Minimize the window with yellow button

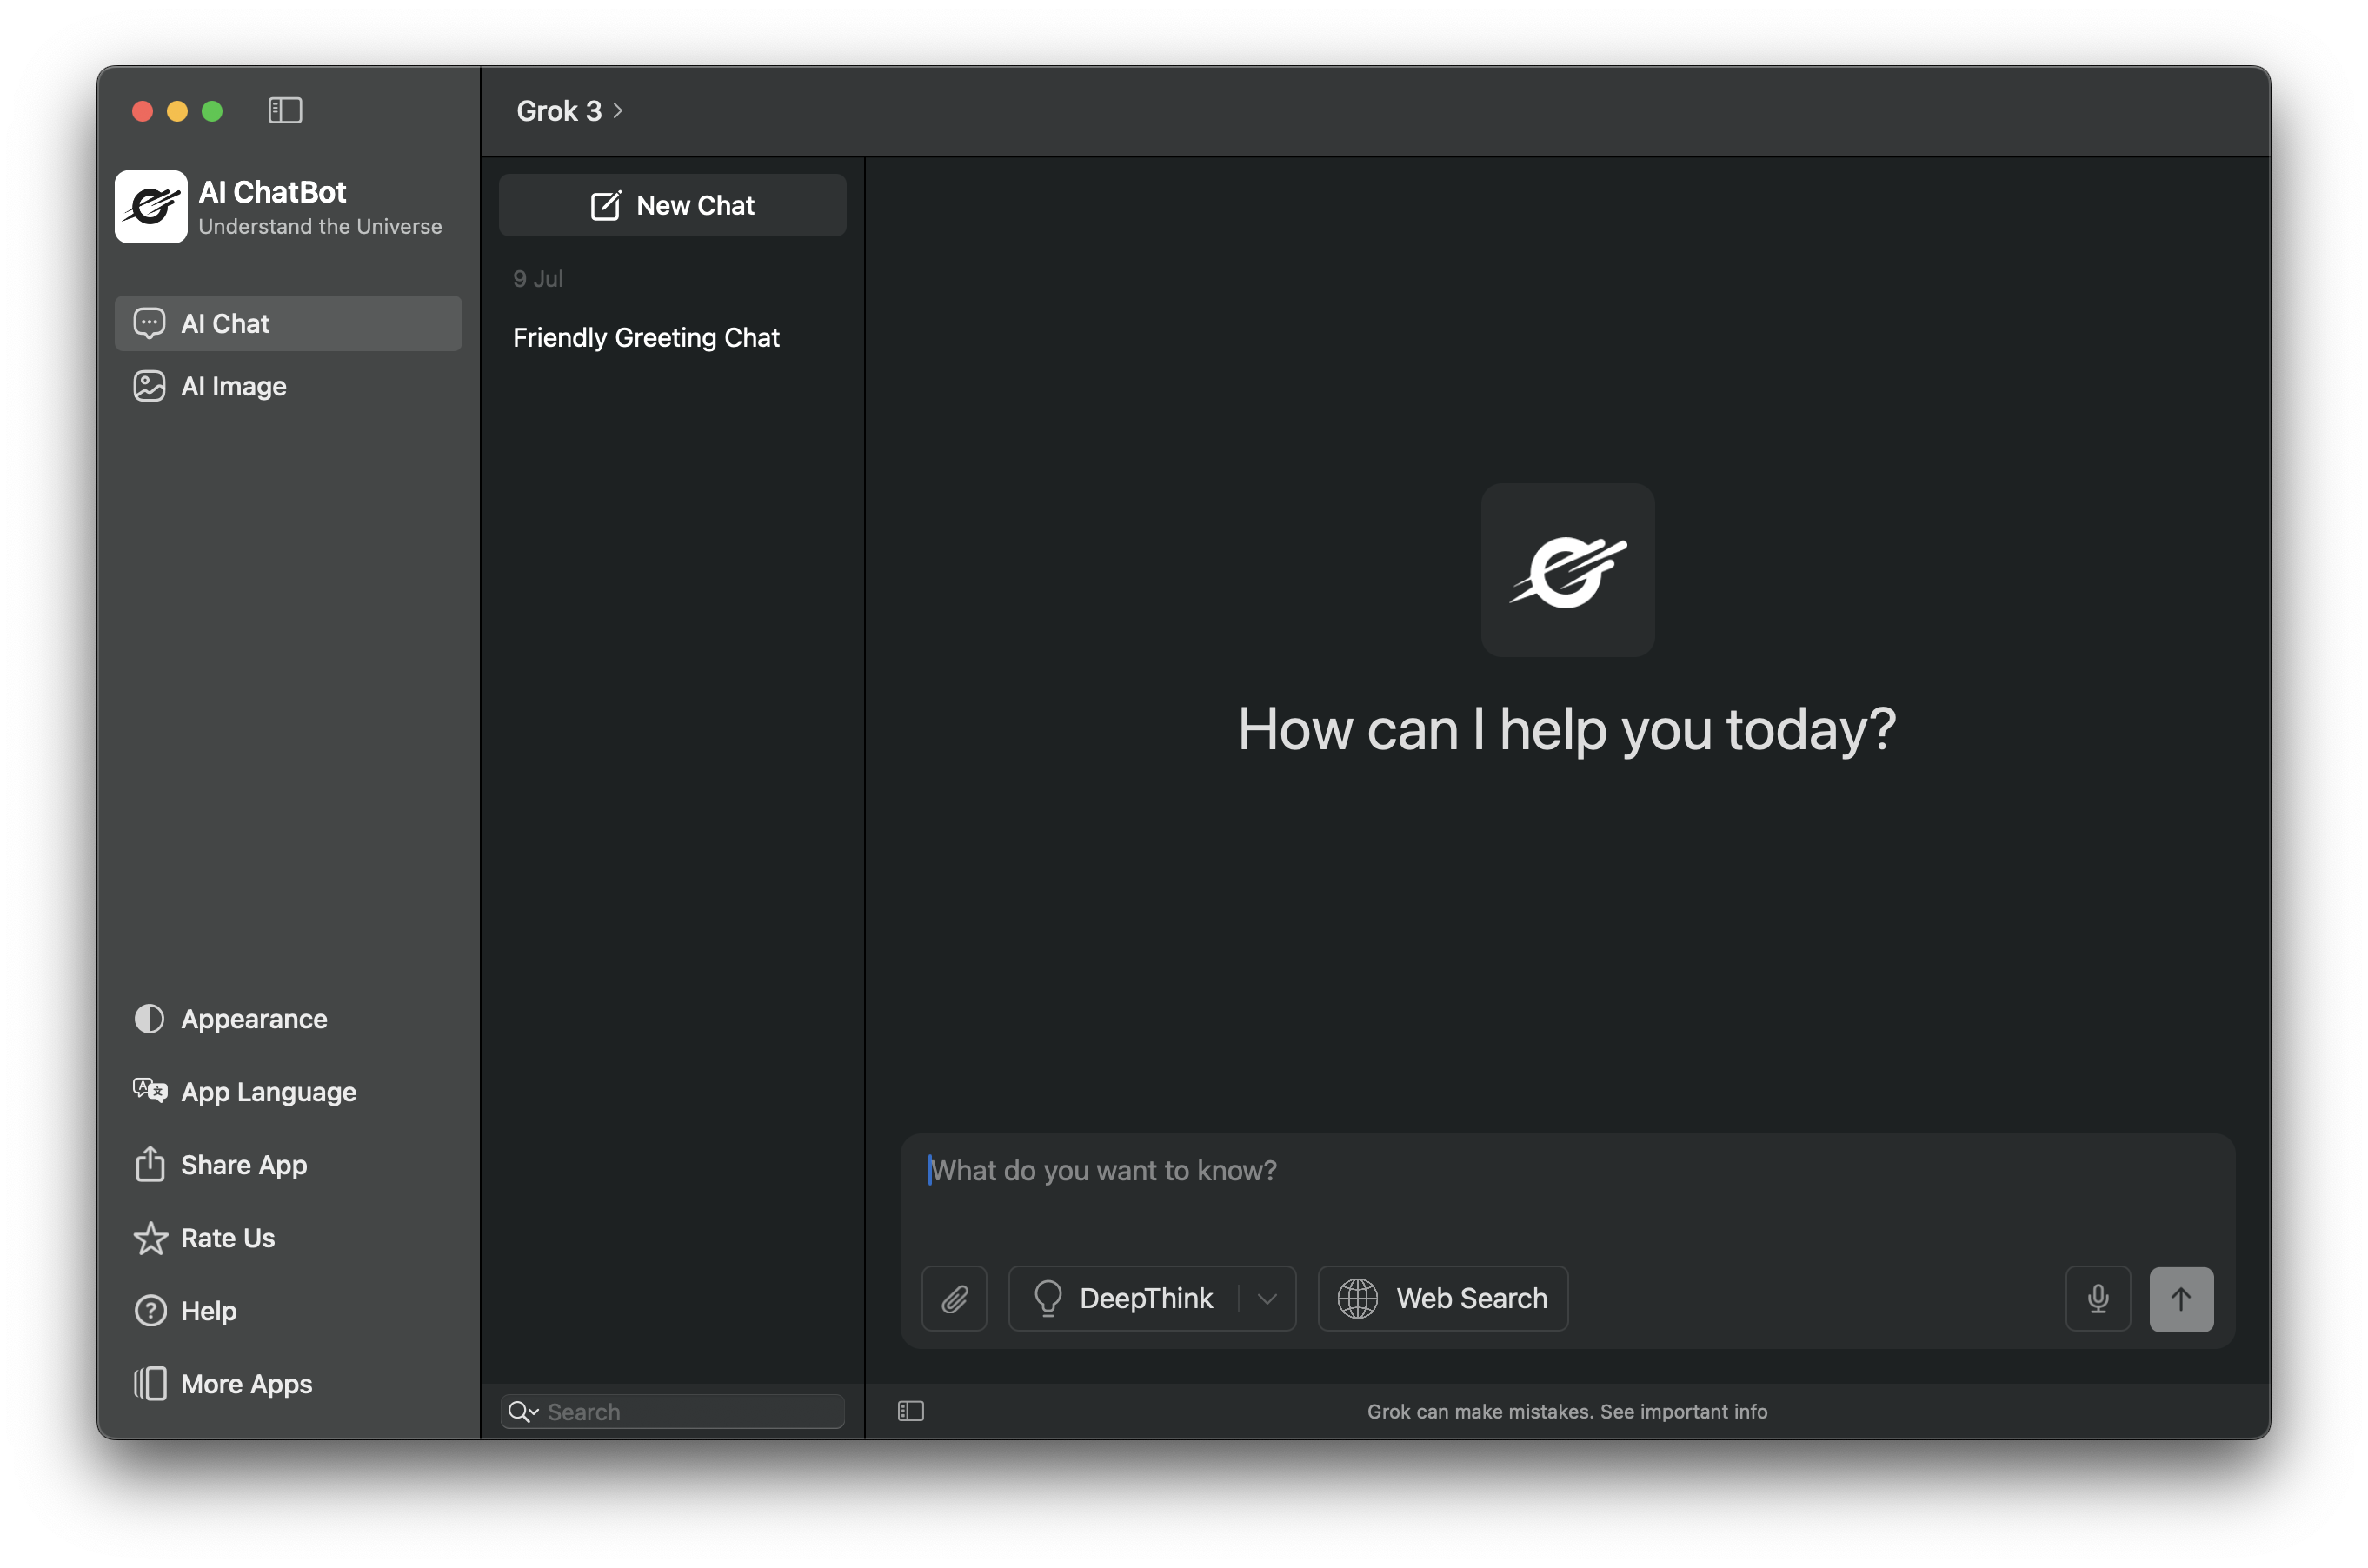tap(177, 111)
